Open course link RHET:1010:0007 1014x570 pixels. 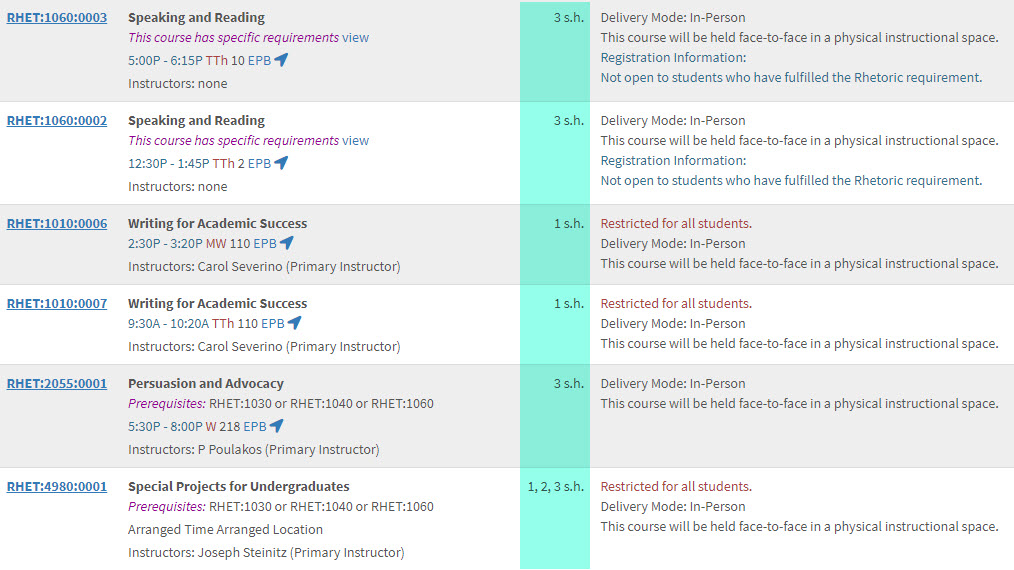click(57, 303)
